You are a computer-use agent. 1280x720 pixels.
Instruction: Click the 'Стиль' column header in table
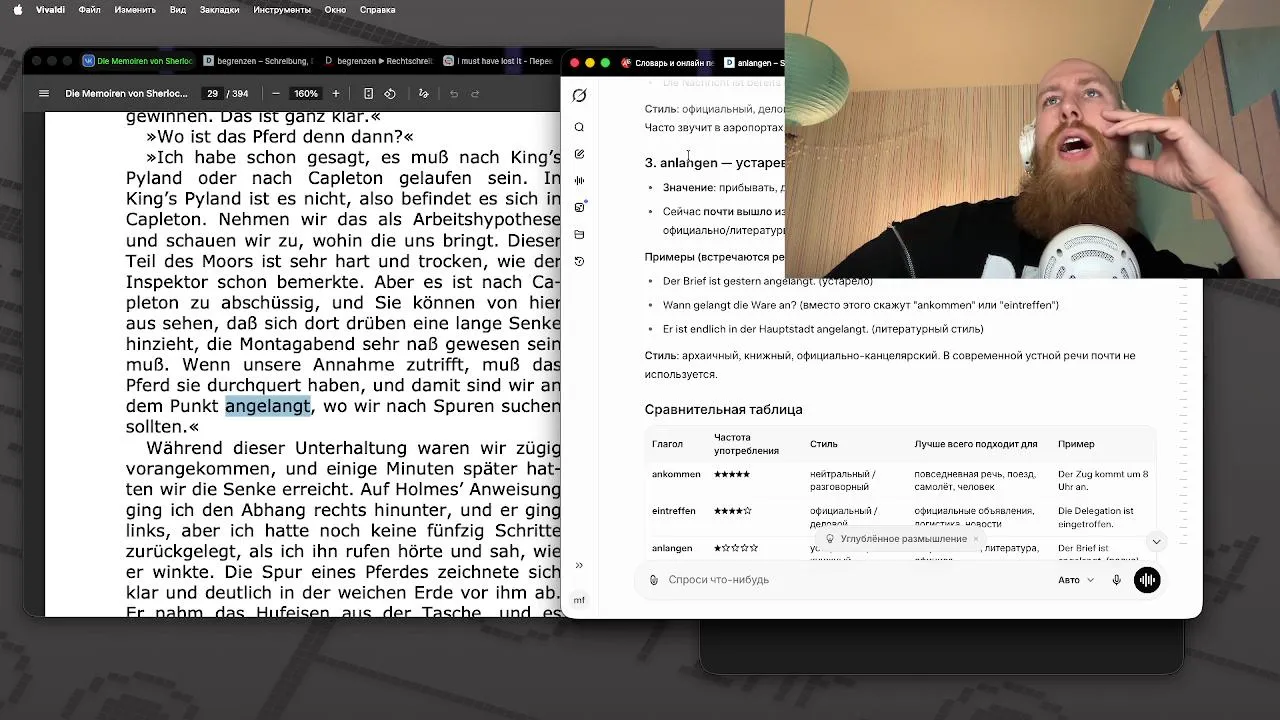(x=824, y=444)
